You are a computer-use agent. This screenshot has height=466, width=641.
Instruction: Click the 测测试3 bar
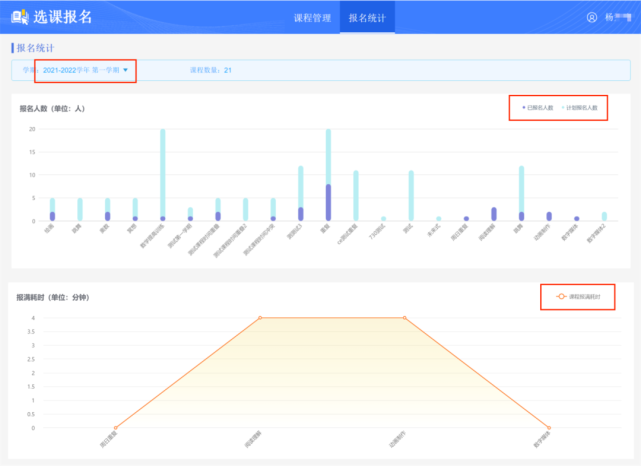click(x=301, y=193)
